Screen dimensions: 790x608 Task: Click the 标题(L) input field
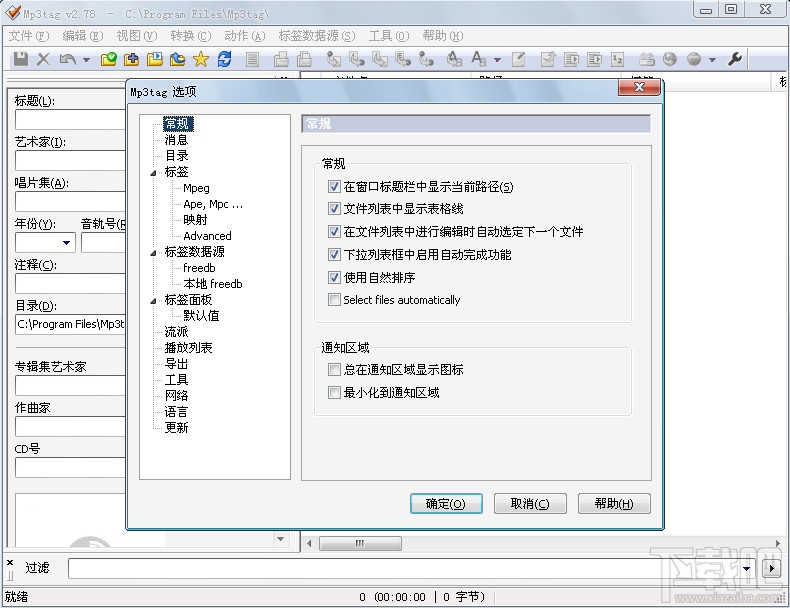(x=70, y=120)
